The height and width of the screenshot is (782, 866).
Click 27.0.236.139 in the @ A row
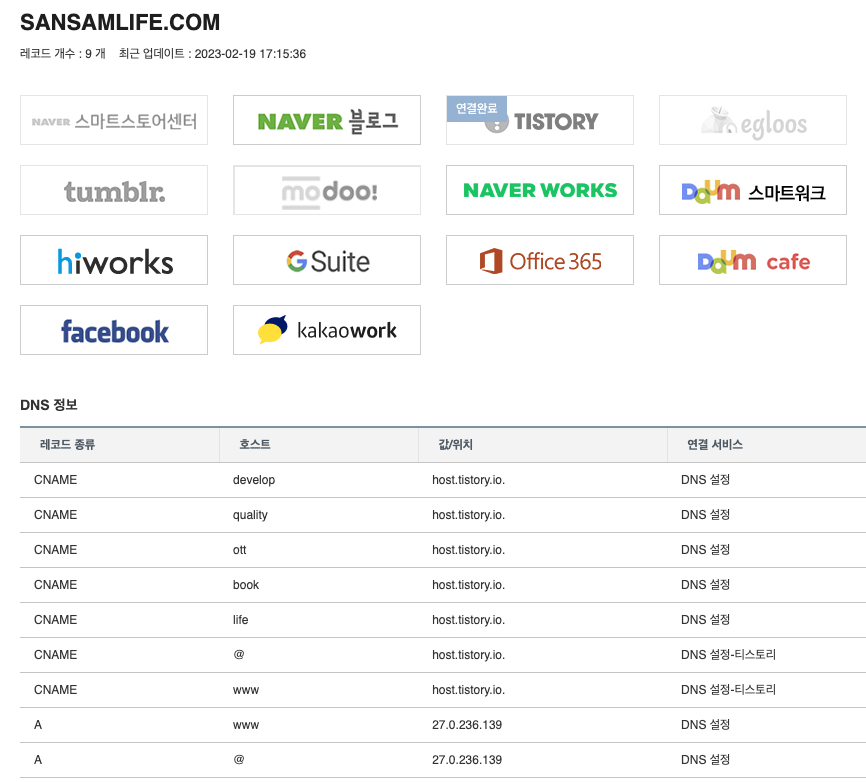pos(467,760)
